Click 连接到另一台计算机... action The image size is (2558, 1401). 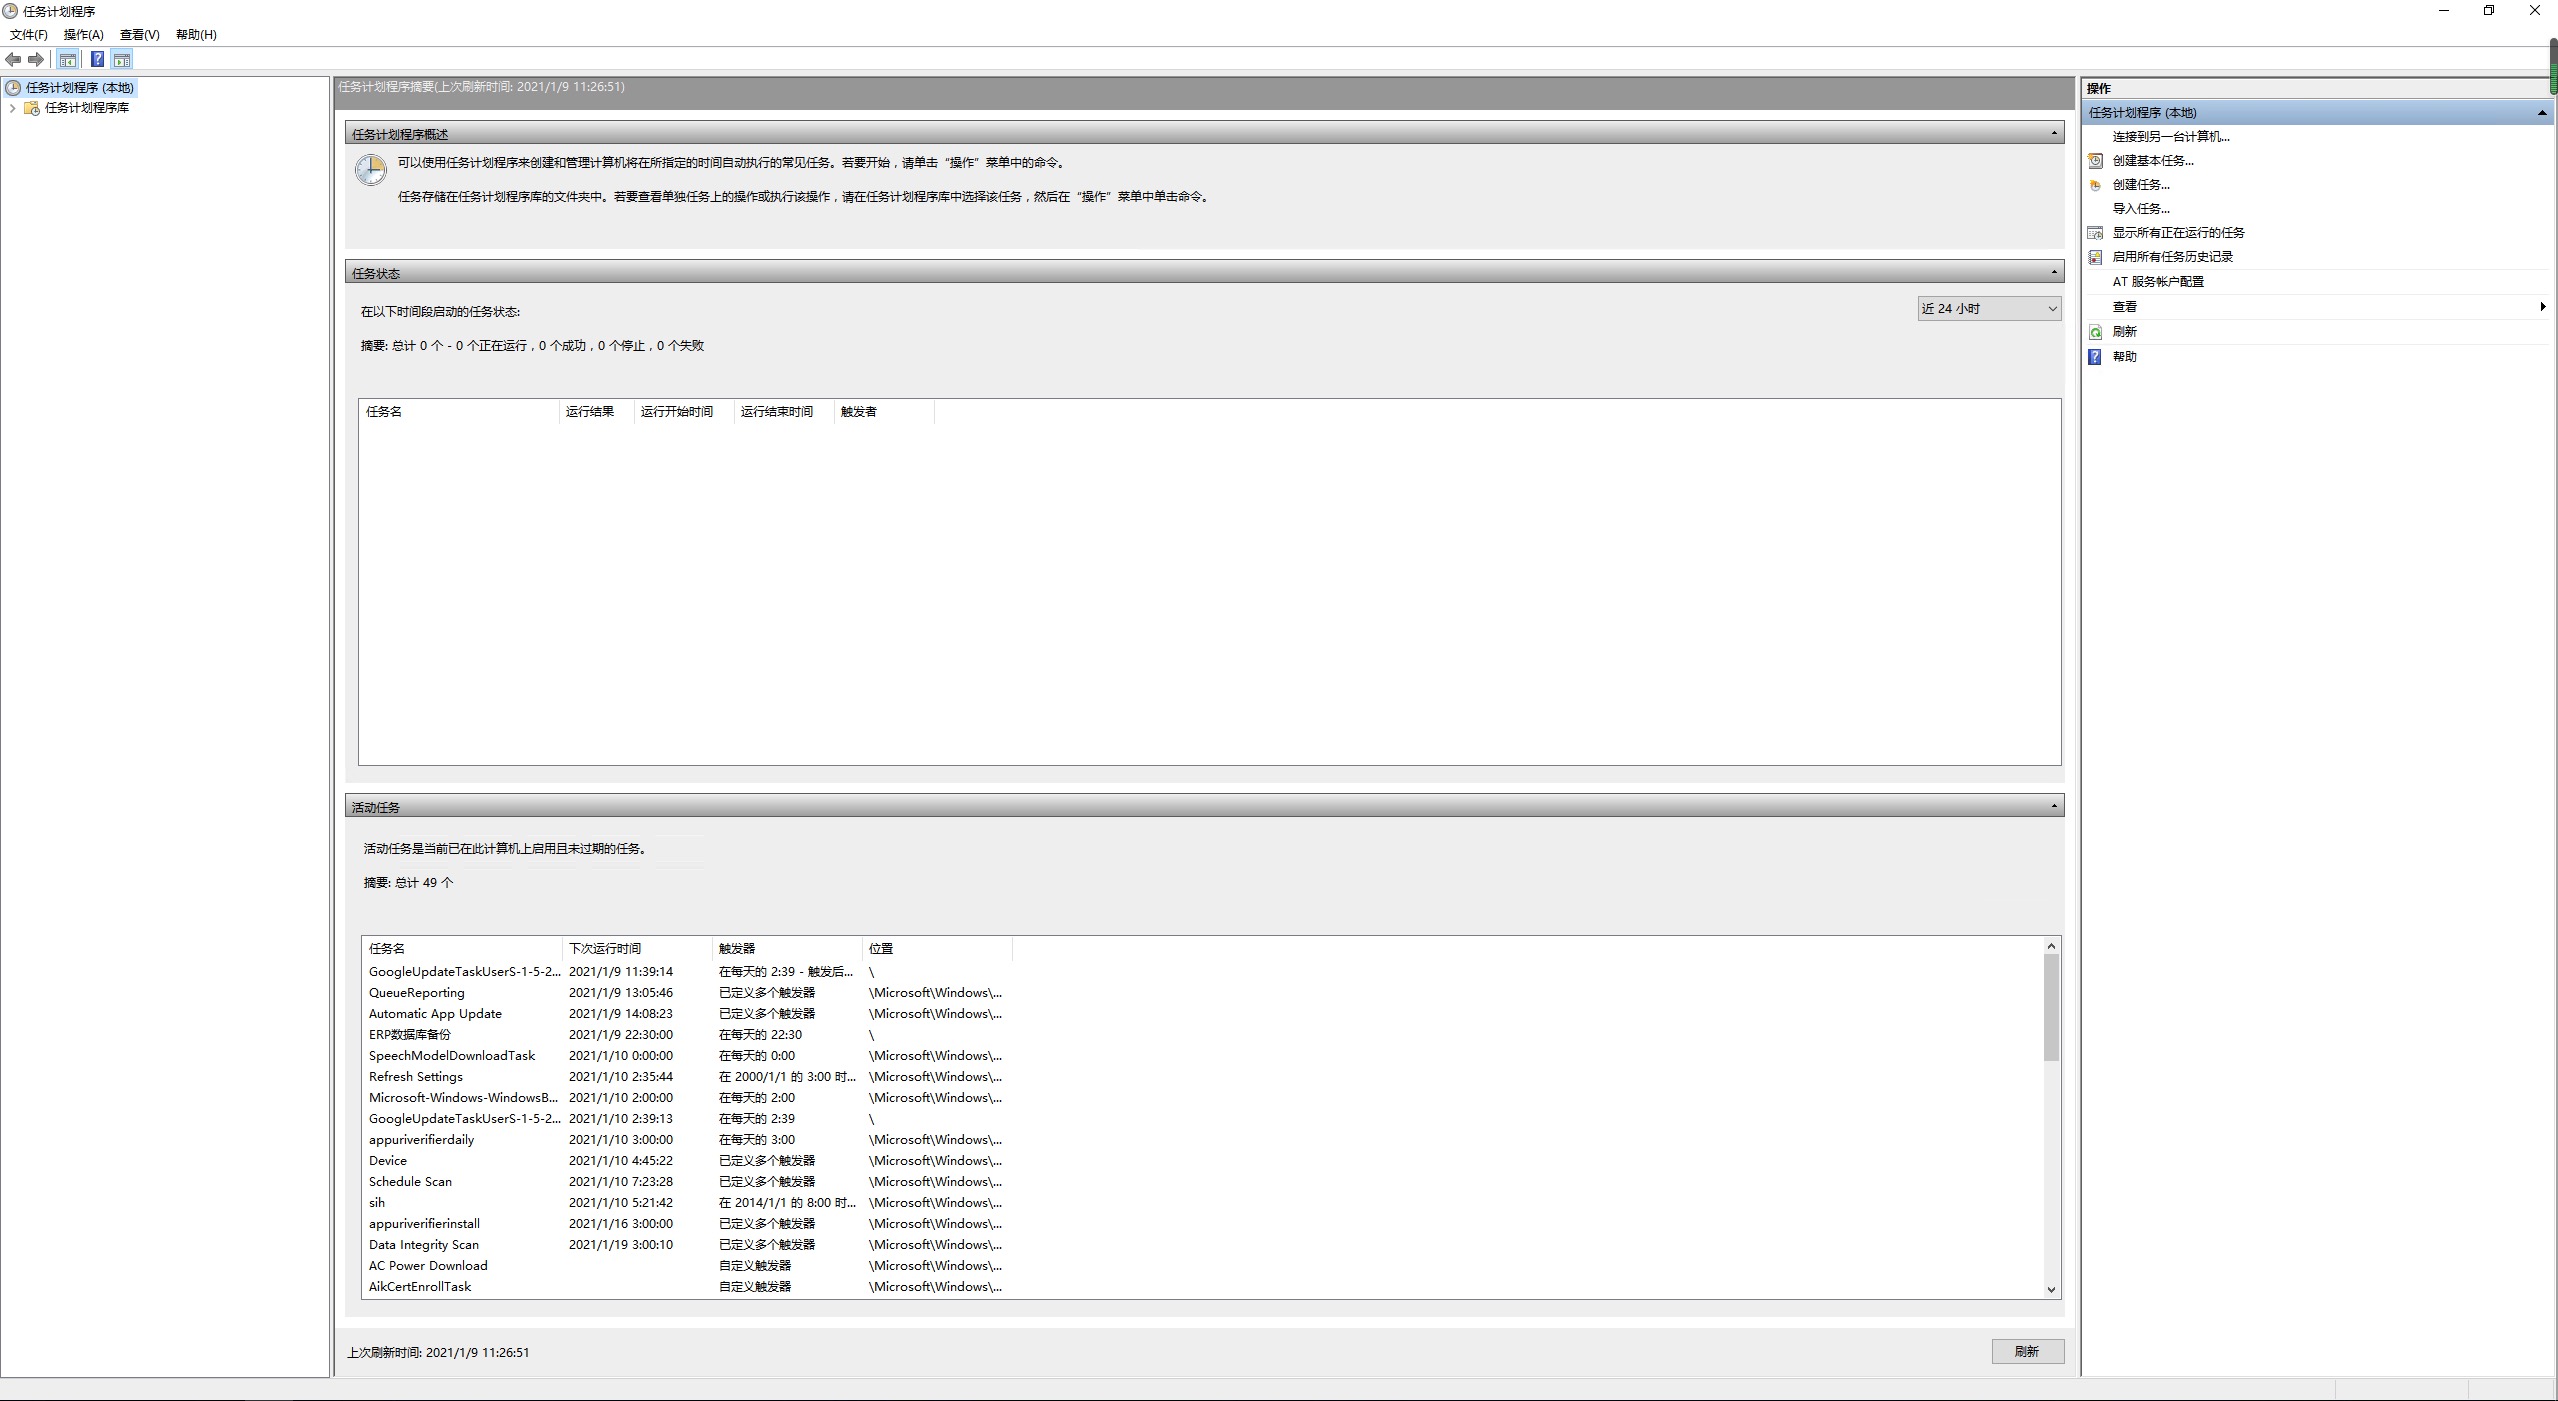click(2171, 137)
